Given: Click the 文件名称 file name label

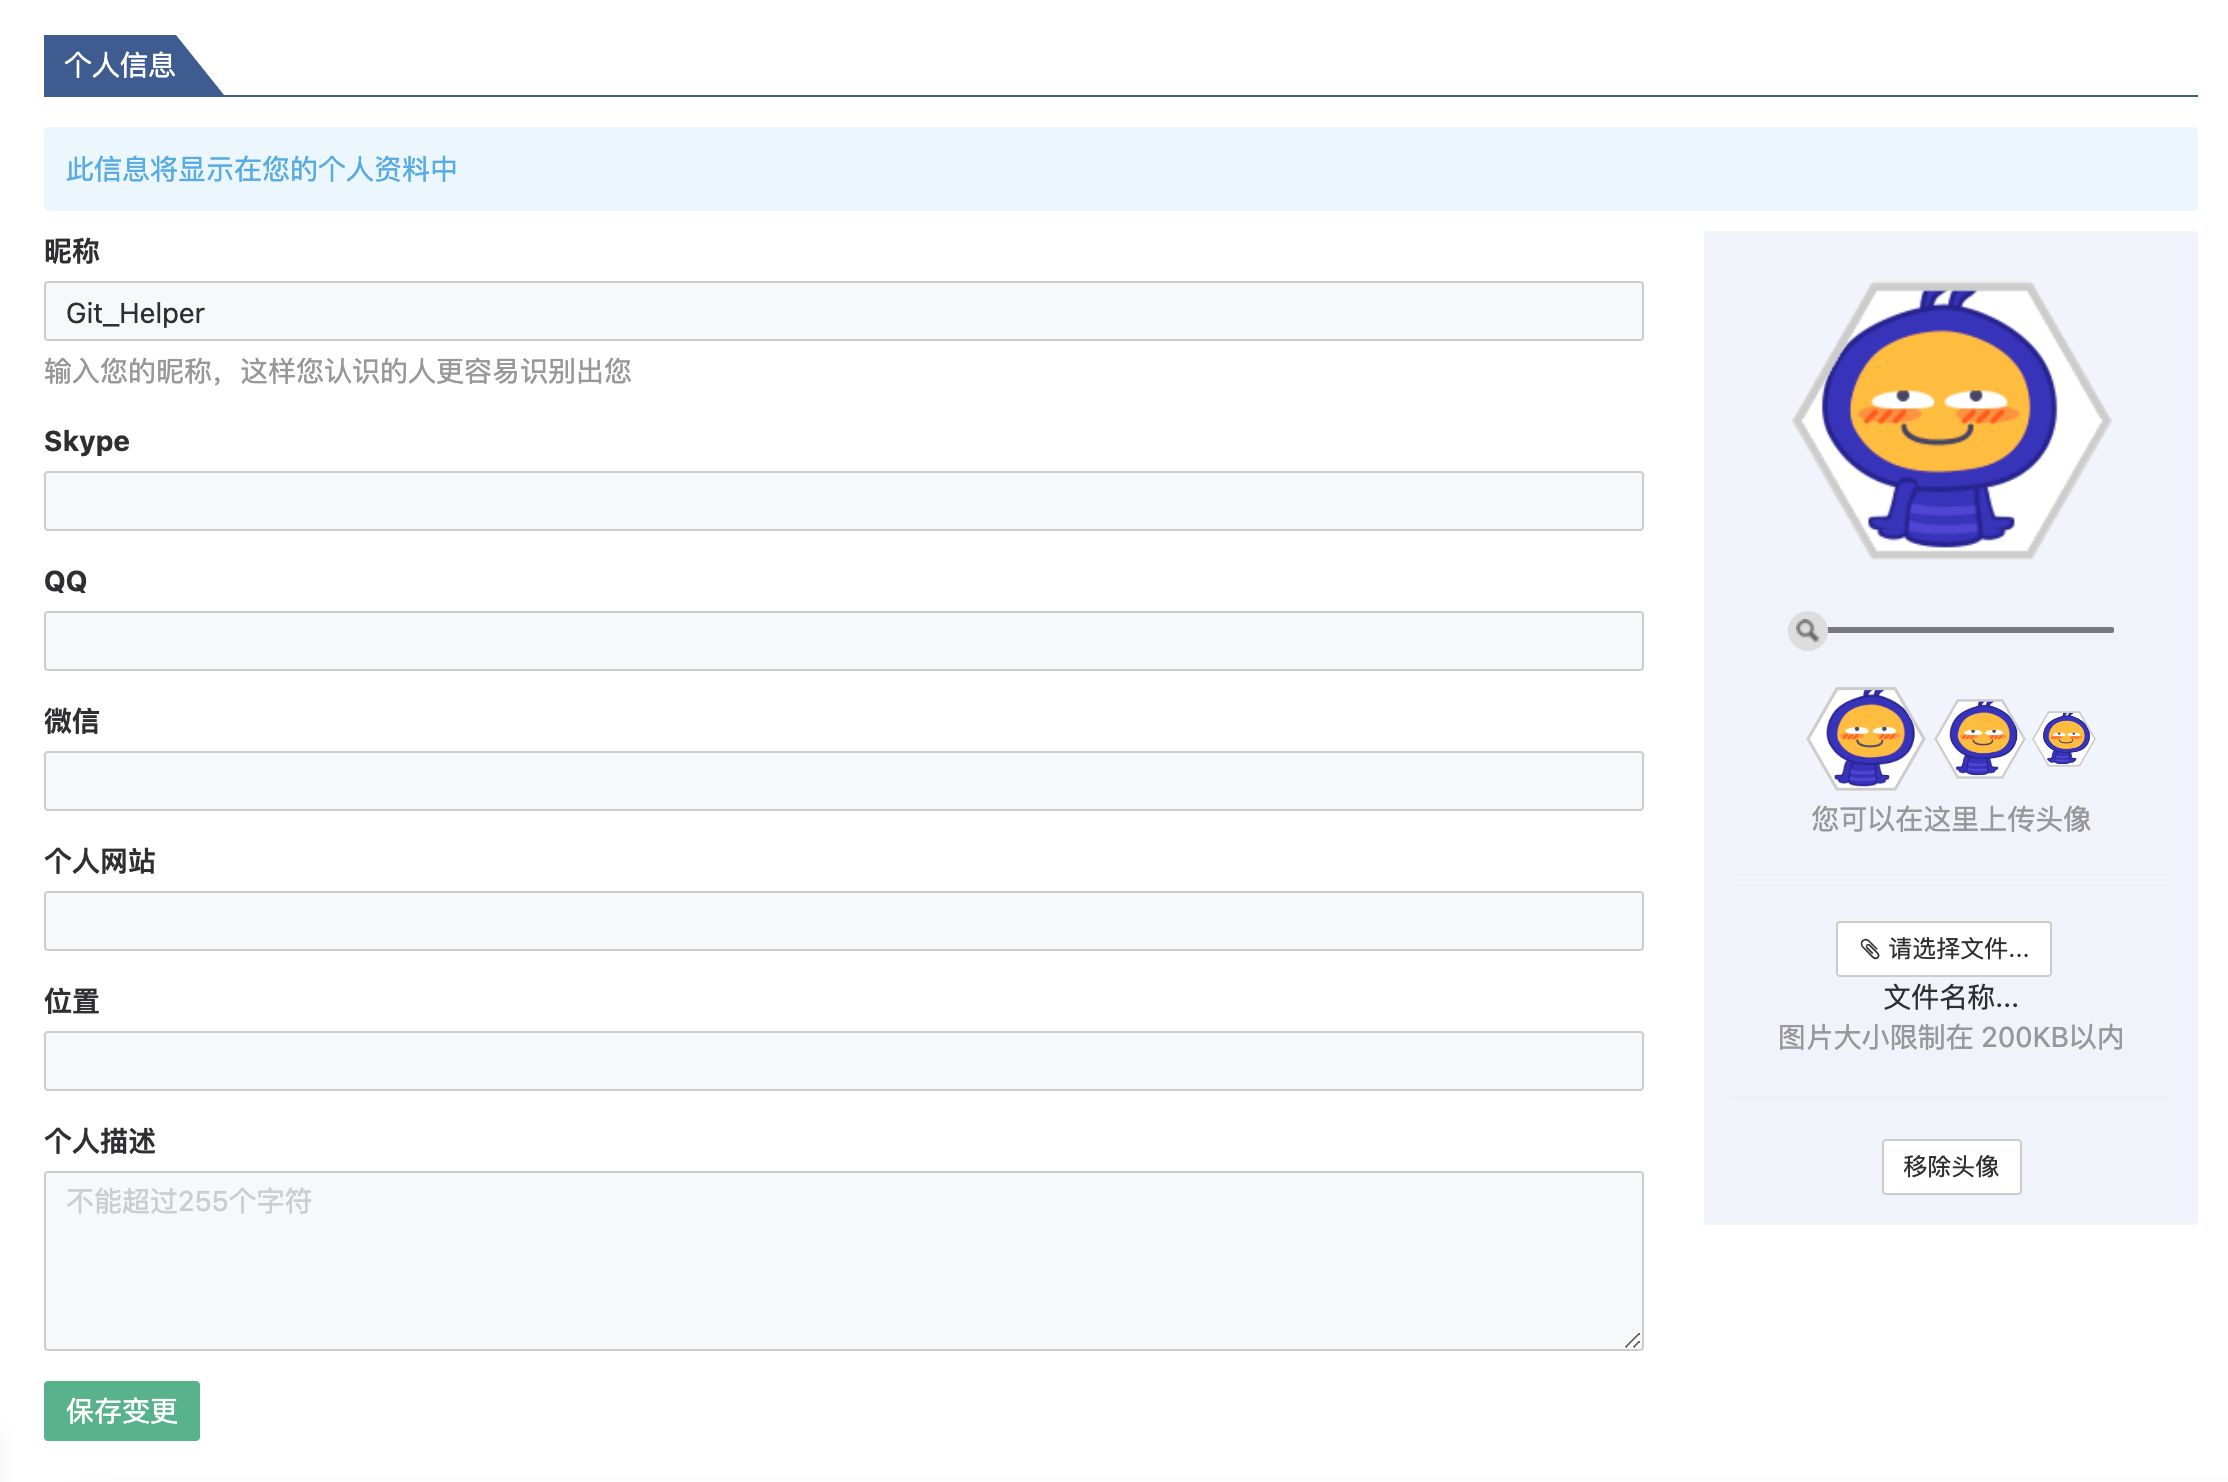Looking at the screenshot, I should (1950, 997).
